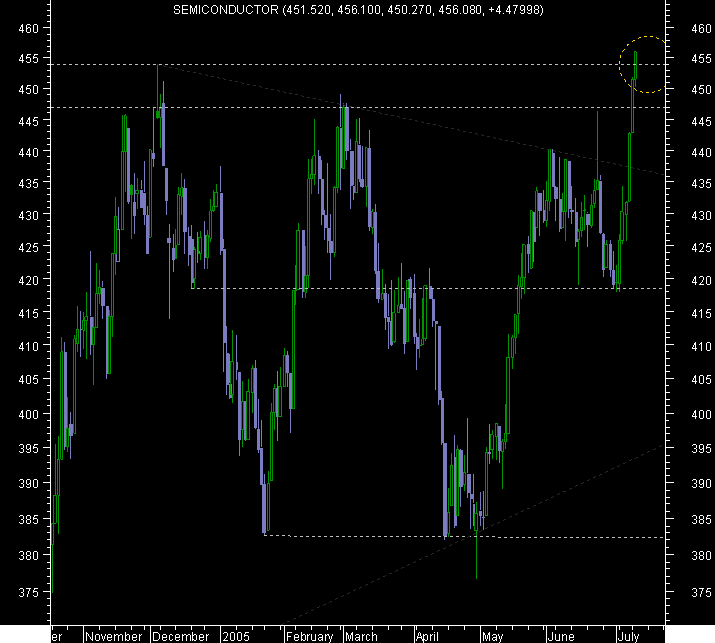The height and width of the screenshot is (643, 715).
Task: Select the May label on the time axis
Action: (x=492, y=636)
